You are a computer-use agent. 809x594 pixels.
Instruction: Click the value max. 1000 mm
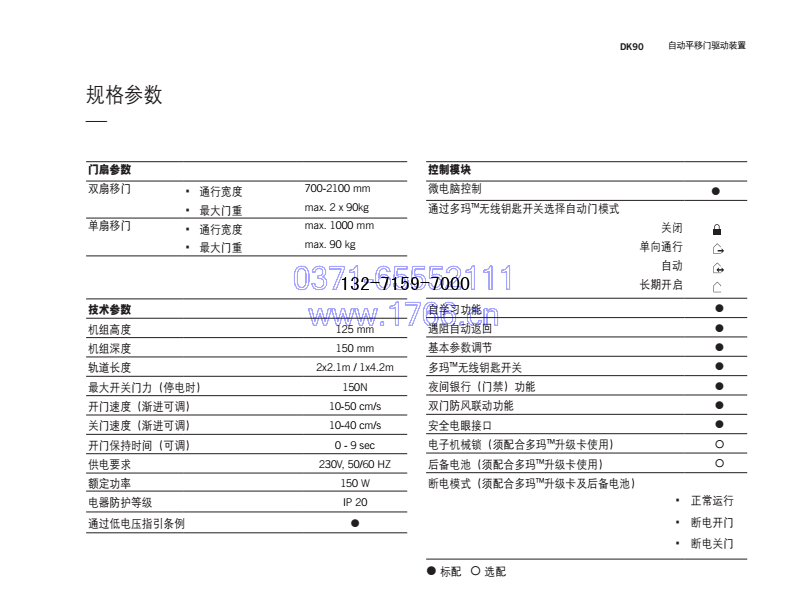click(339, 226)
